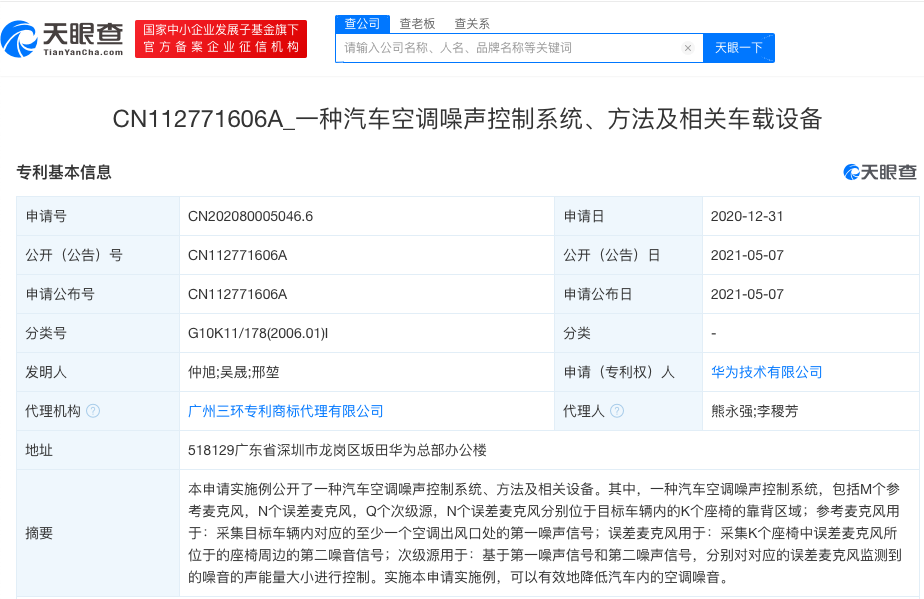Open the help icon next to 代理机构

pos(93,411)
